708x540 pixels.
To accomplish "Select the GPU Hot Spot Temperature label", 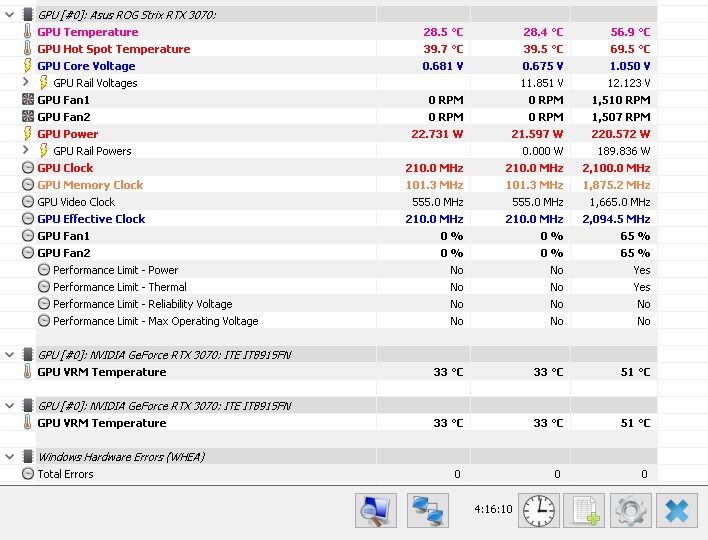I will coord(114,49).
